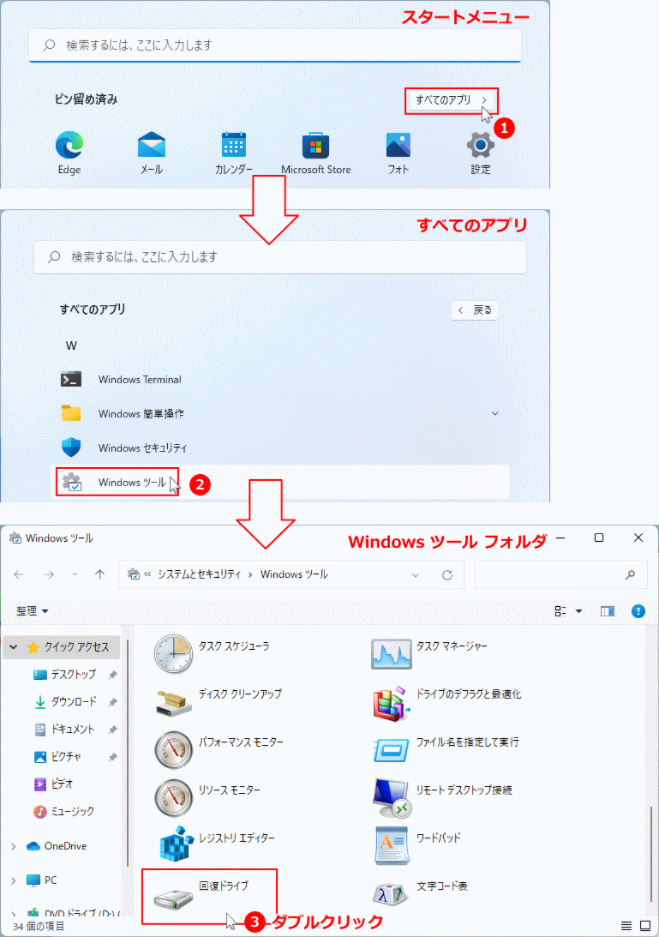Image resolution: width=659 pixels, height=937 pixels.
Task: Select the 文字コード表 item
Action: pos(419,893)
